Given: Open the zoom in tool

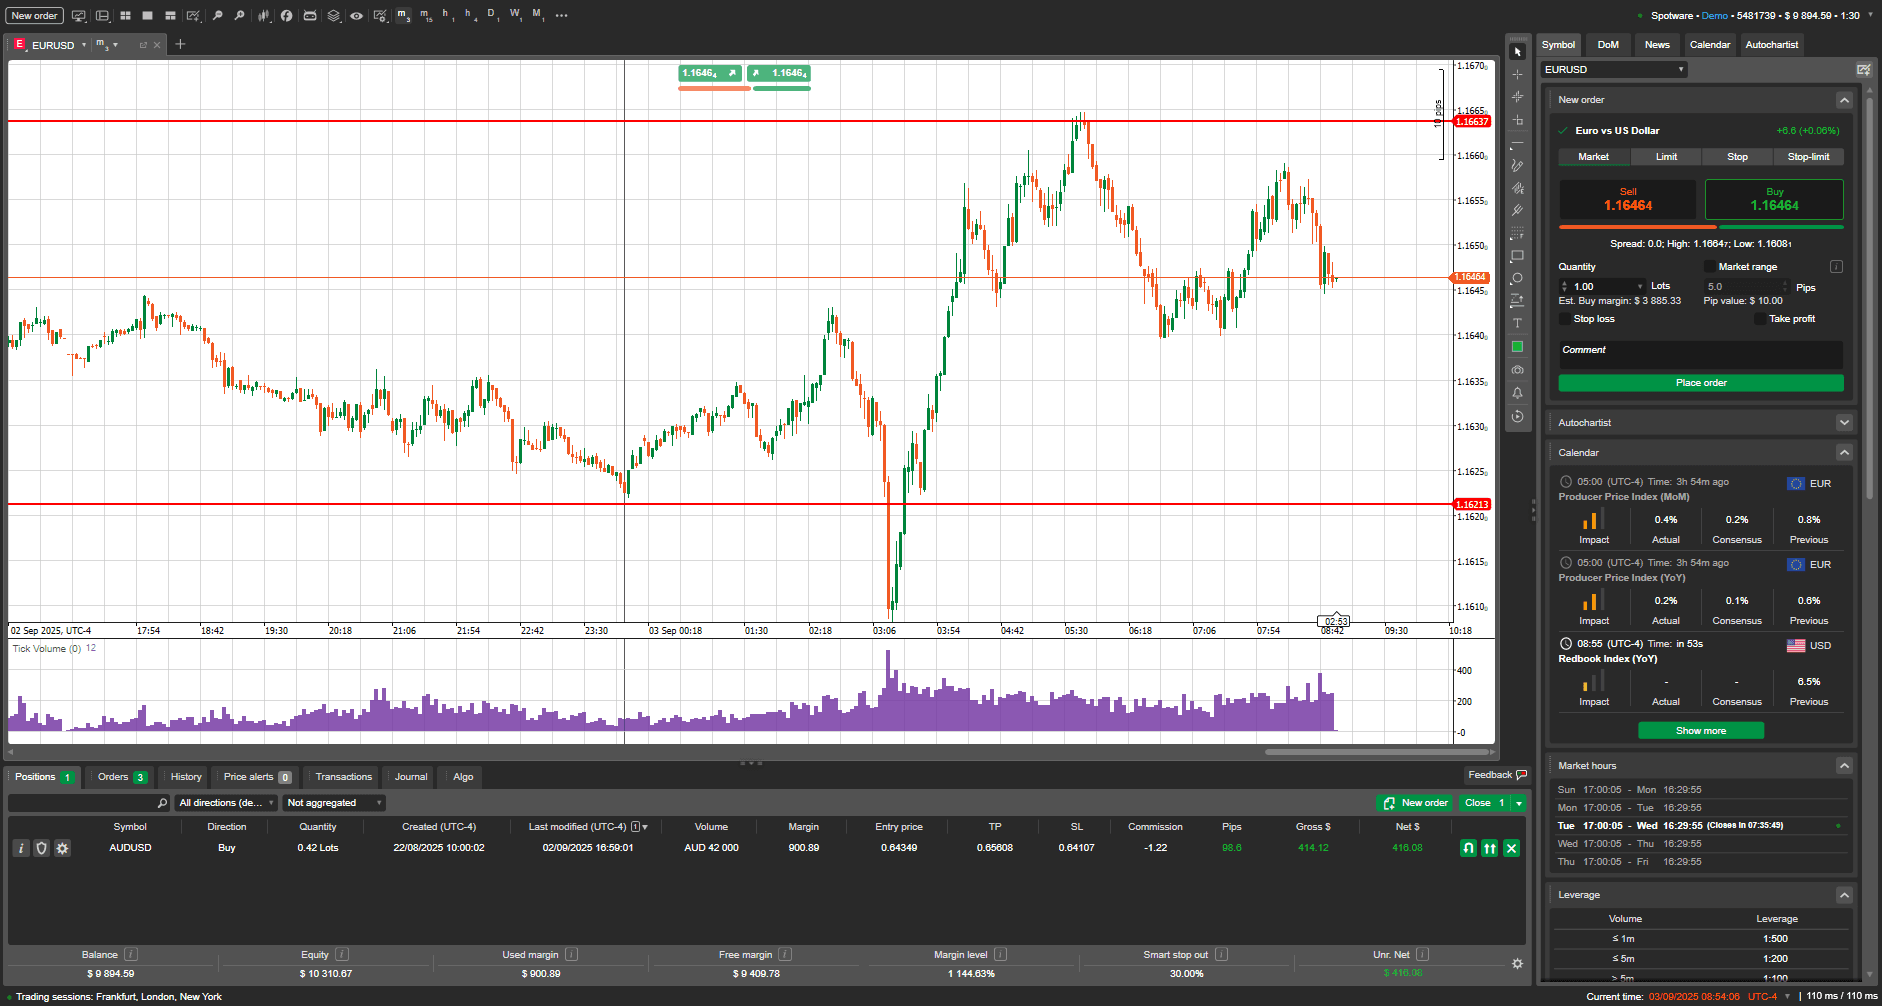Looking at the screenshot, I should click(240, 15).
